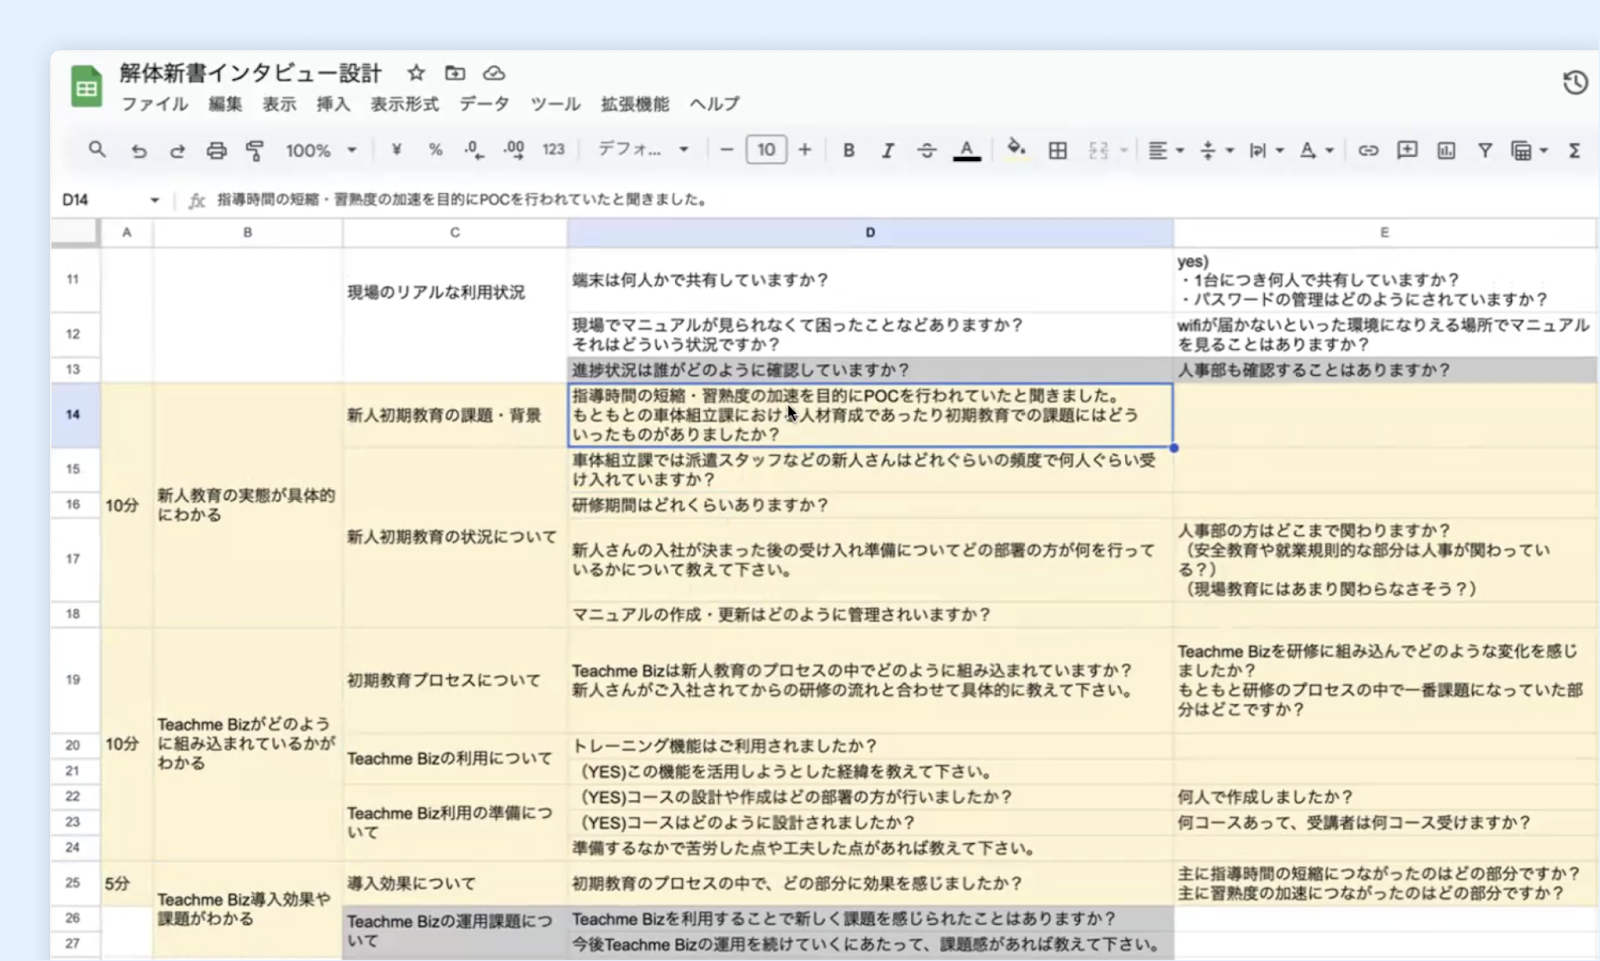Viewport: 1600px width, 961px height.
Task: Select column D header
Action: (x=870, y=232)
